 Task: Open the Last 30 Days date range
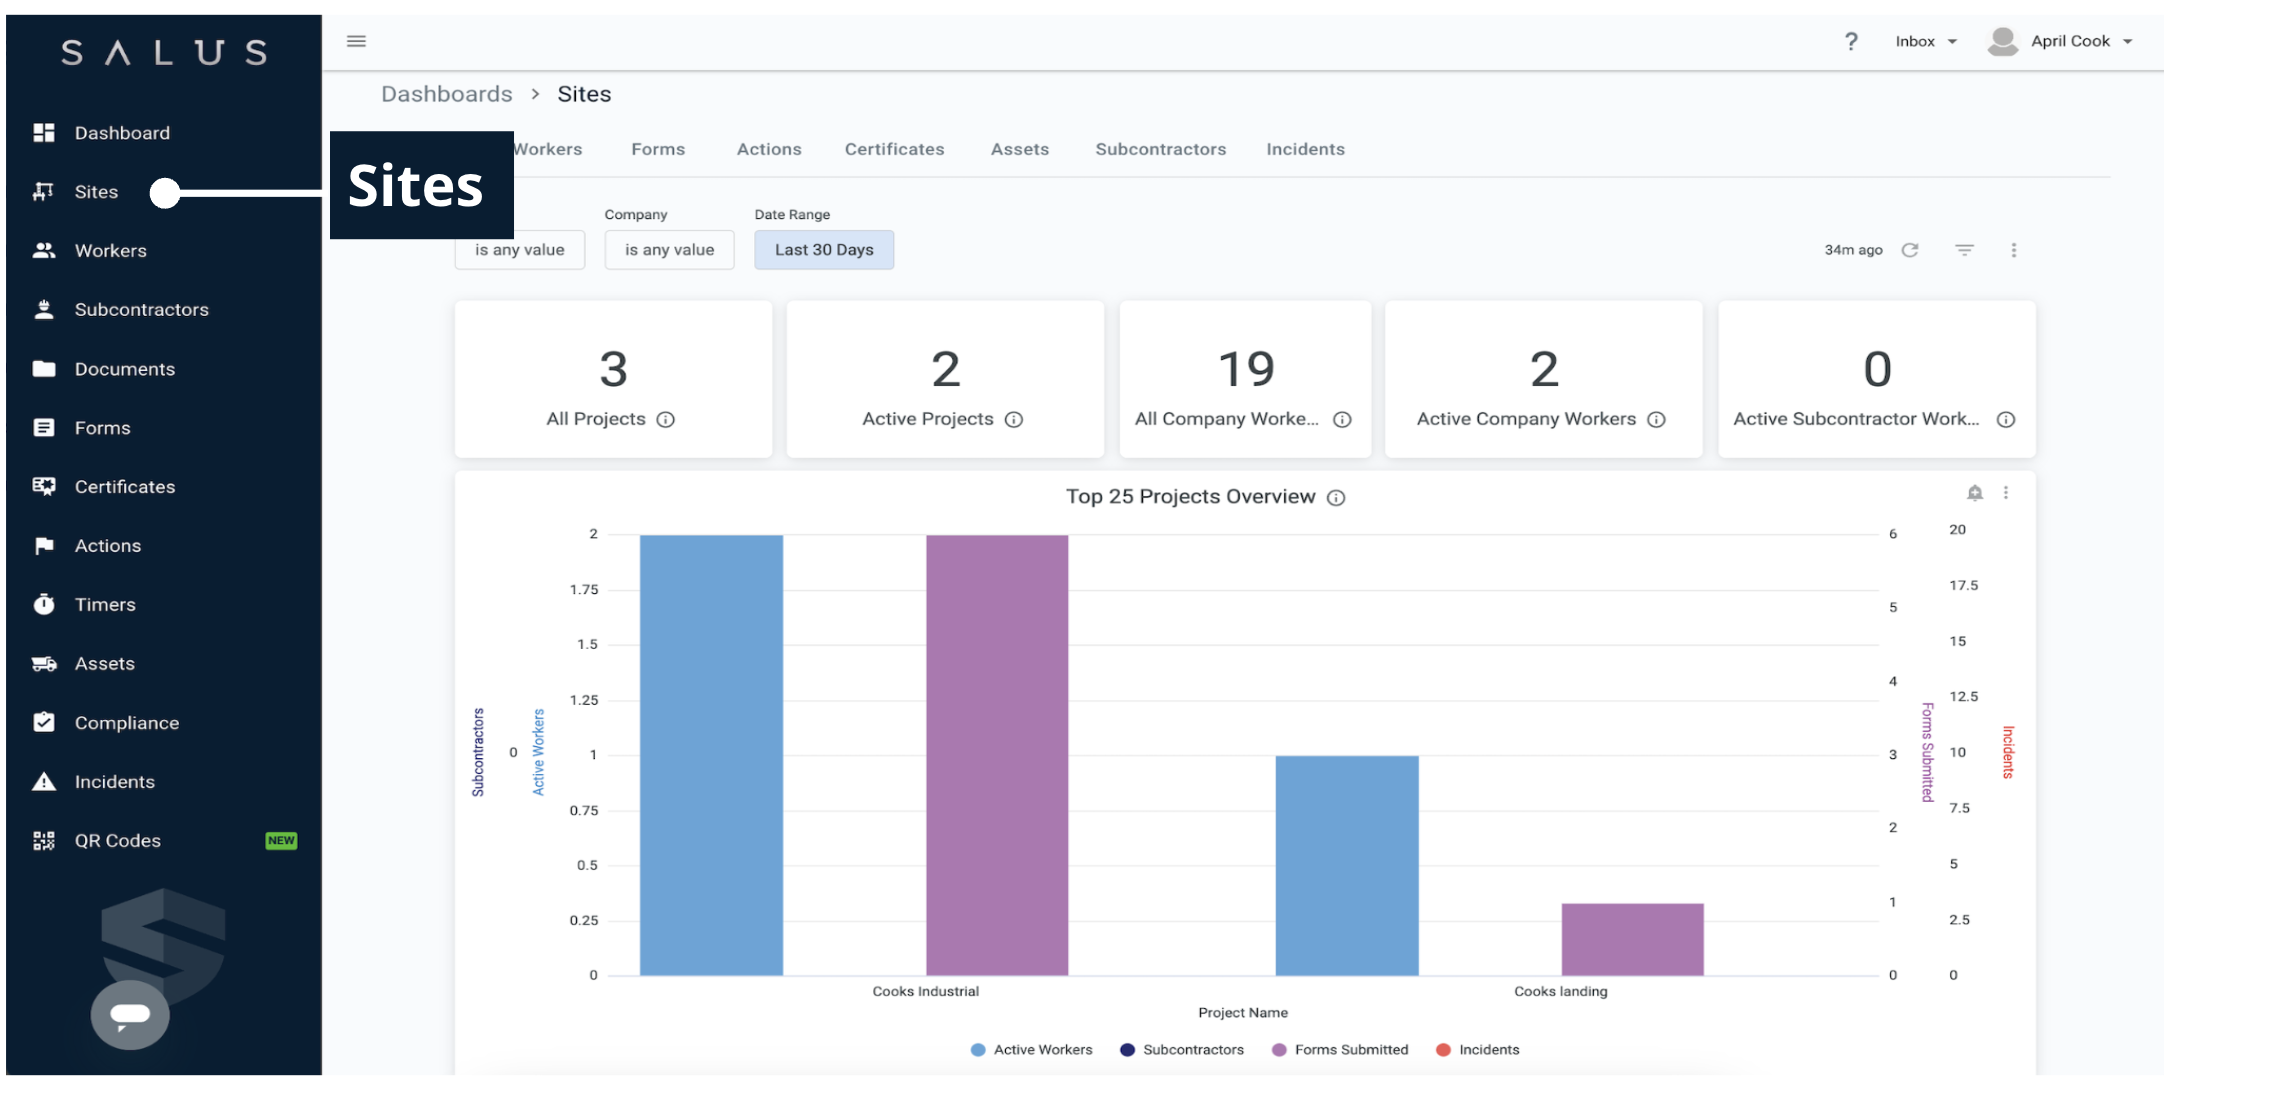pos(824,250)
